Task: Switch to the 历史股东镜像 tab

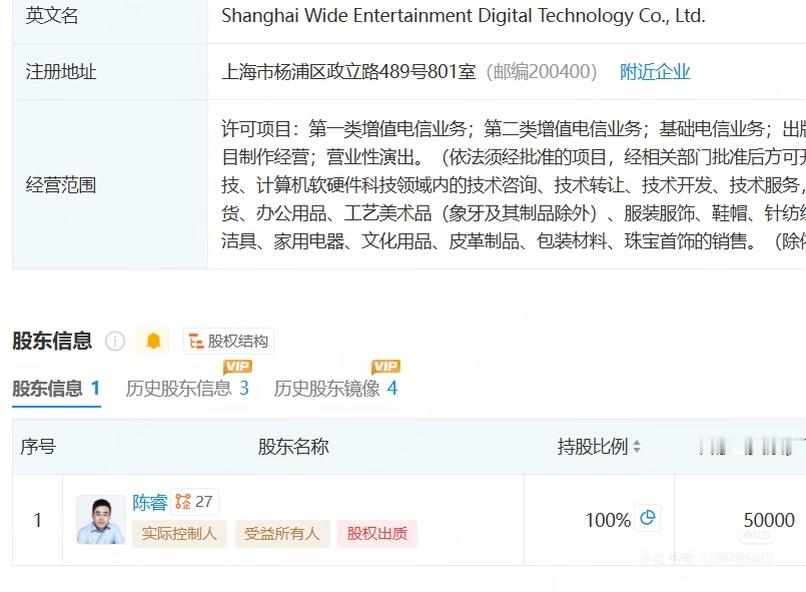Action: (336, 388)
